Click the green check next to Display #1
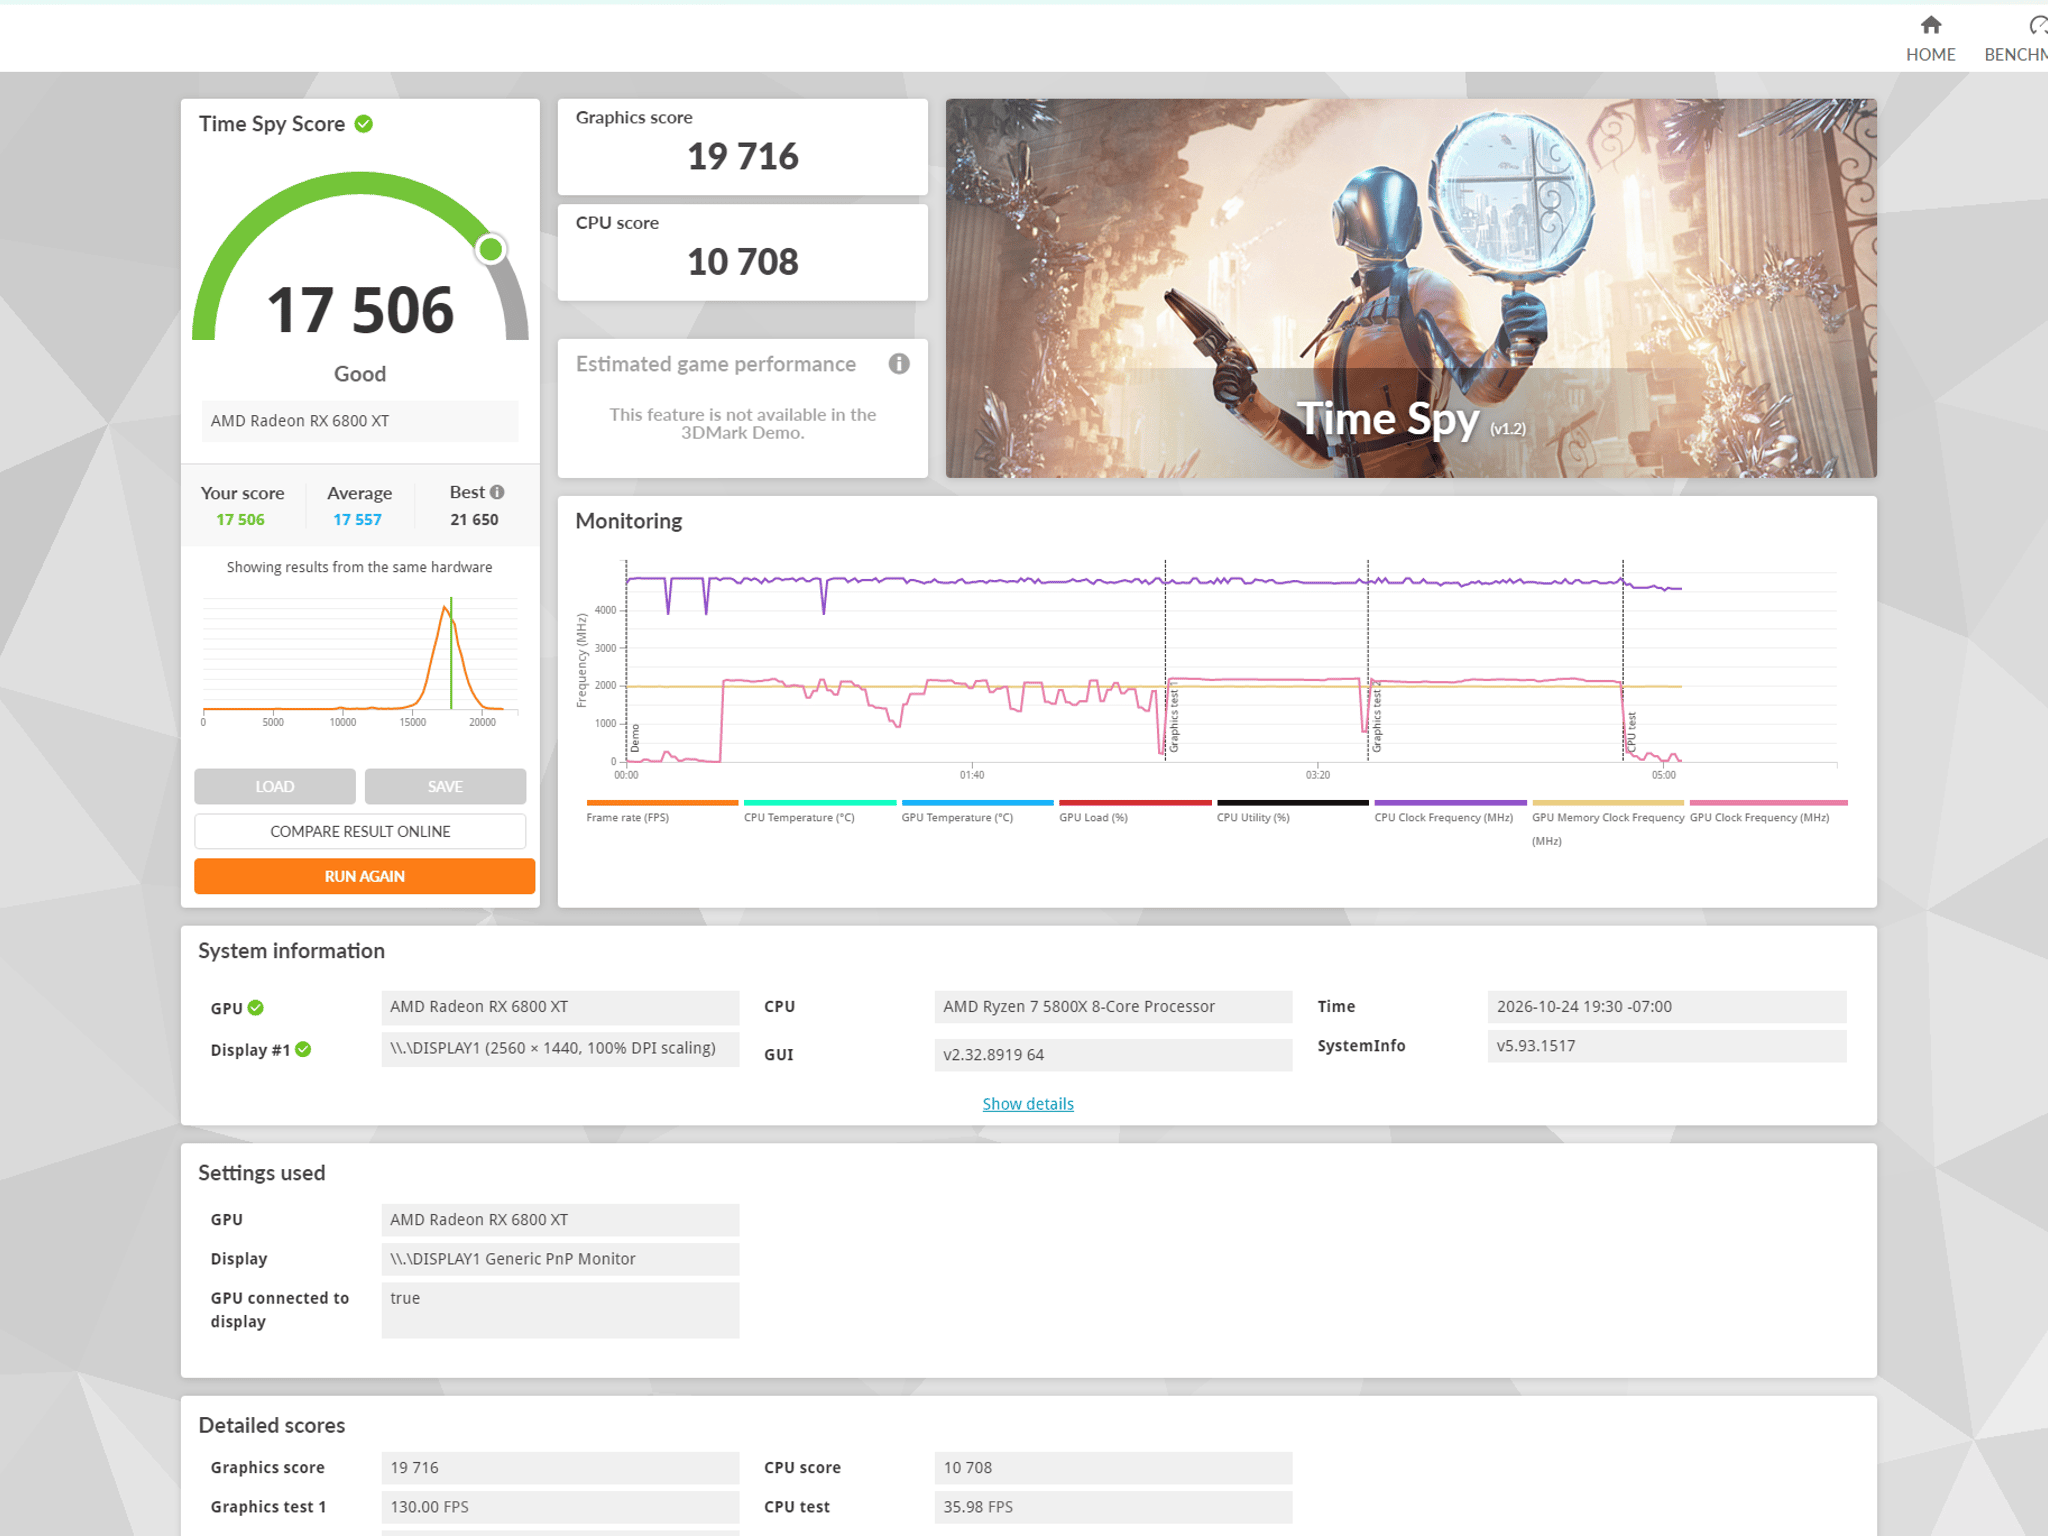2048x1536 pixels. (x=303, y=1049)
